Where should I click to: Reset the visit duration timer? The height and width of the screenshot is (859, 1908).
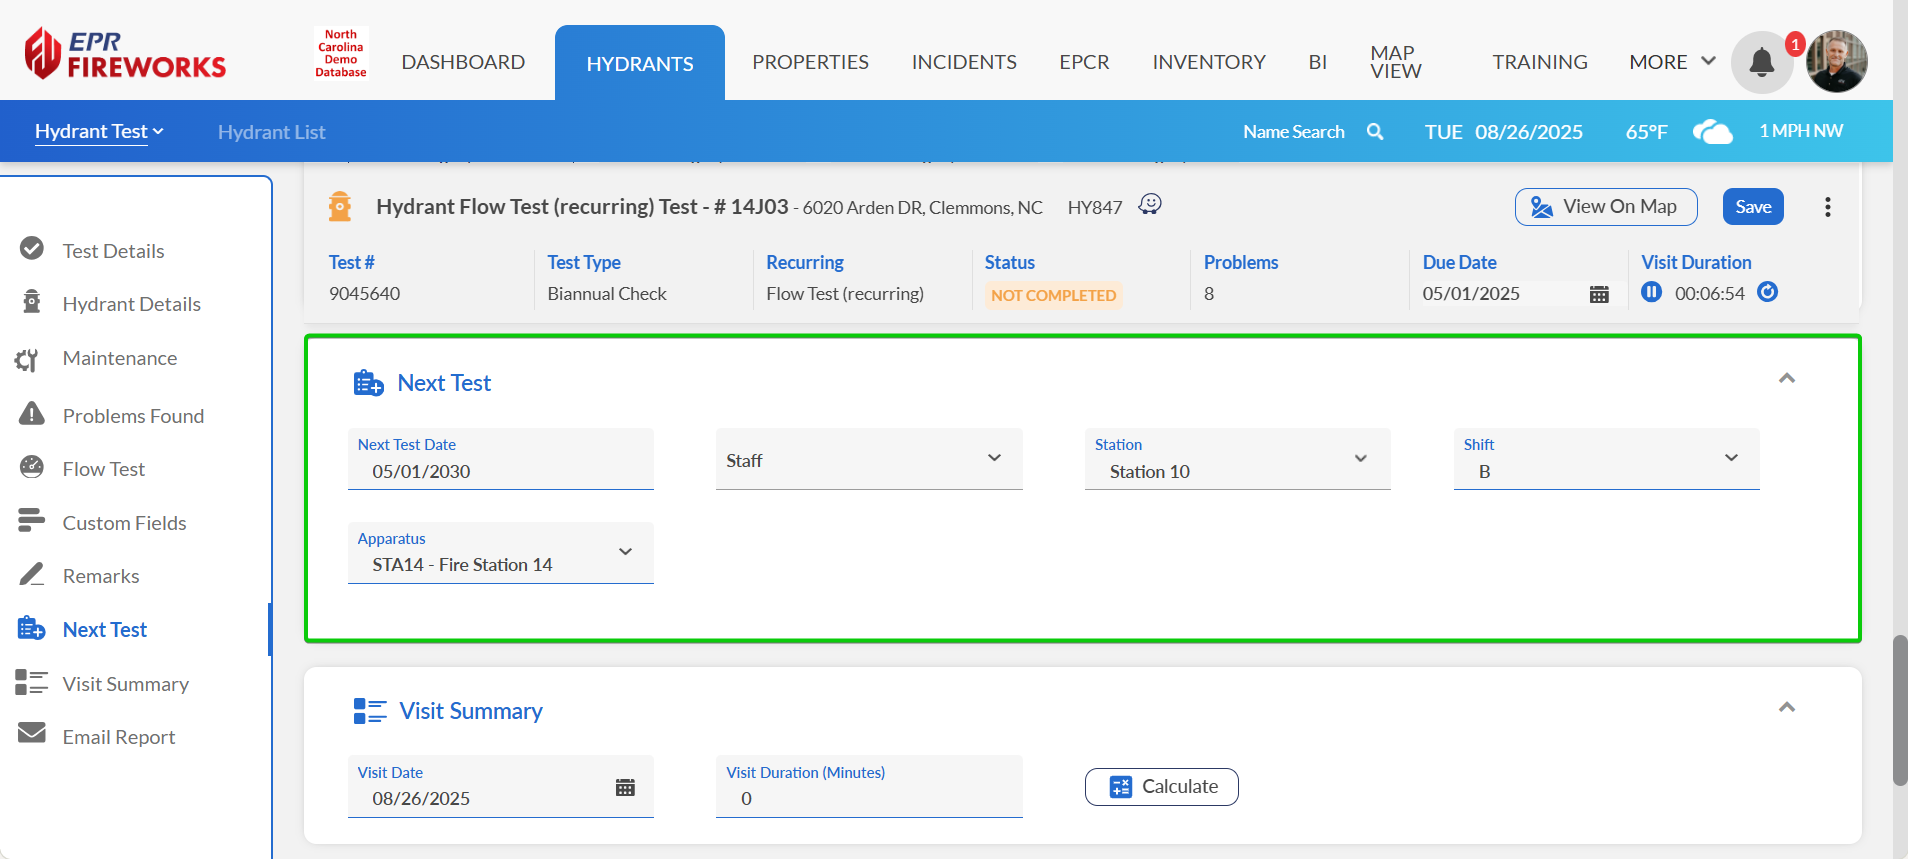click(x=1767, y=292)
